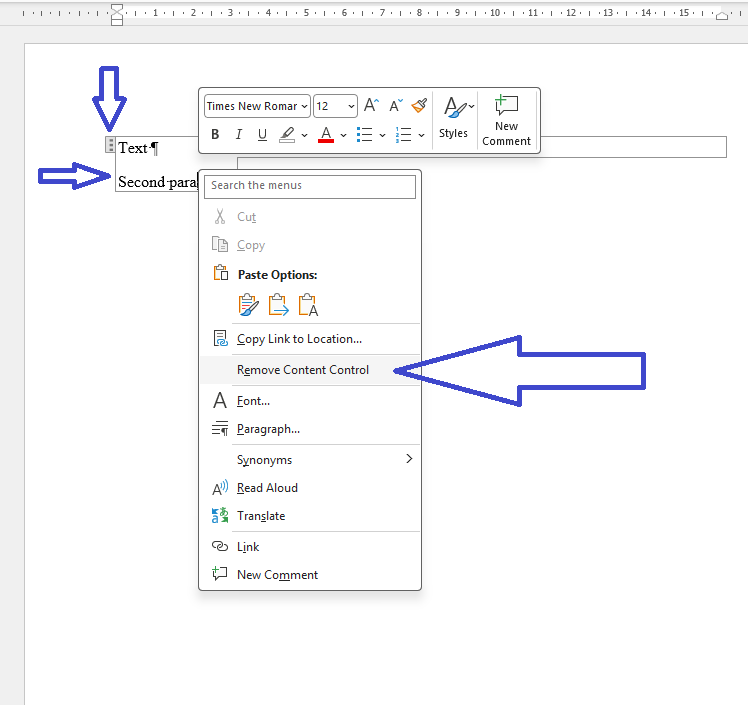Choose Keep Text Only paste option
Image resolution: width=748 pixels, height=705 pixels.
308,305
